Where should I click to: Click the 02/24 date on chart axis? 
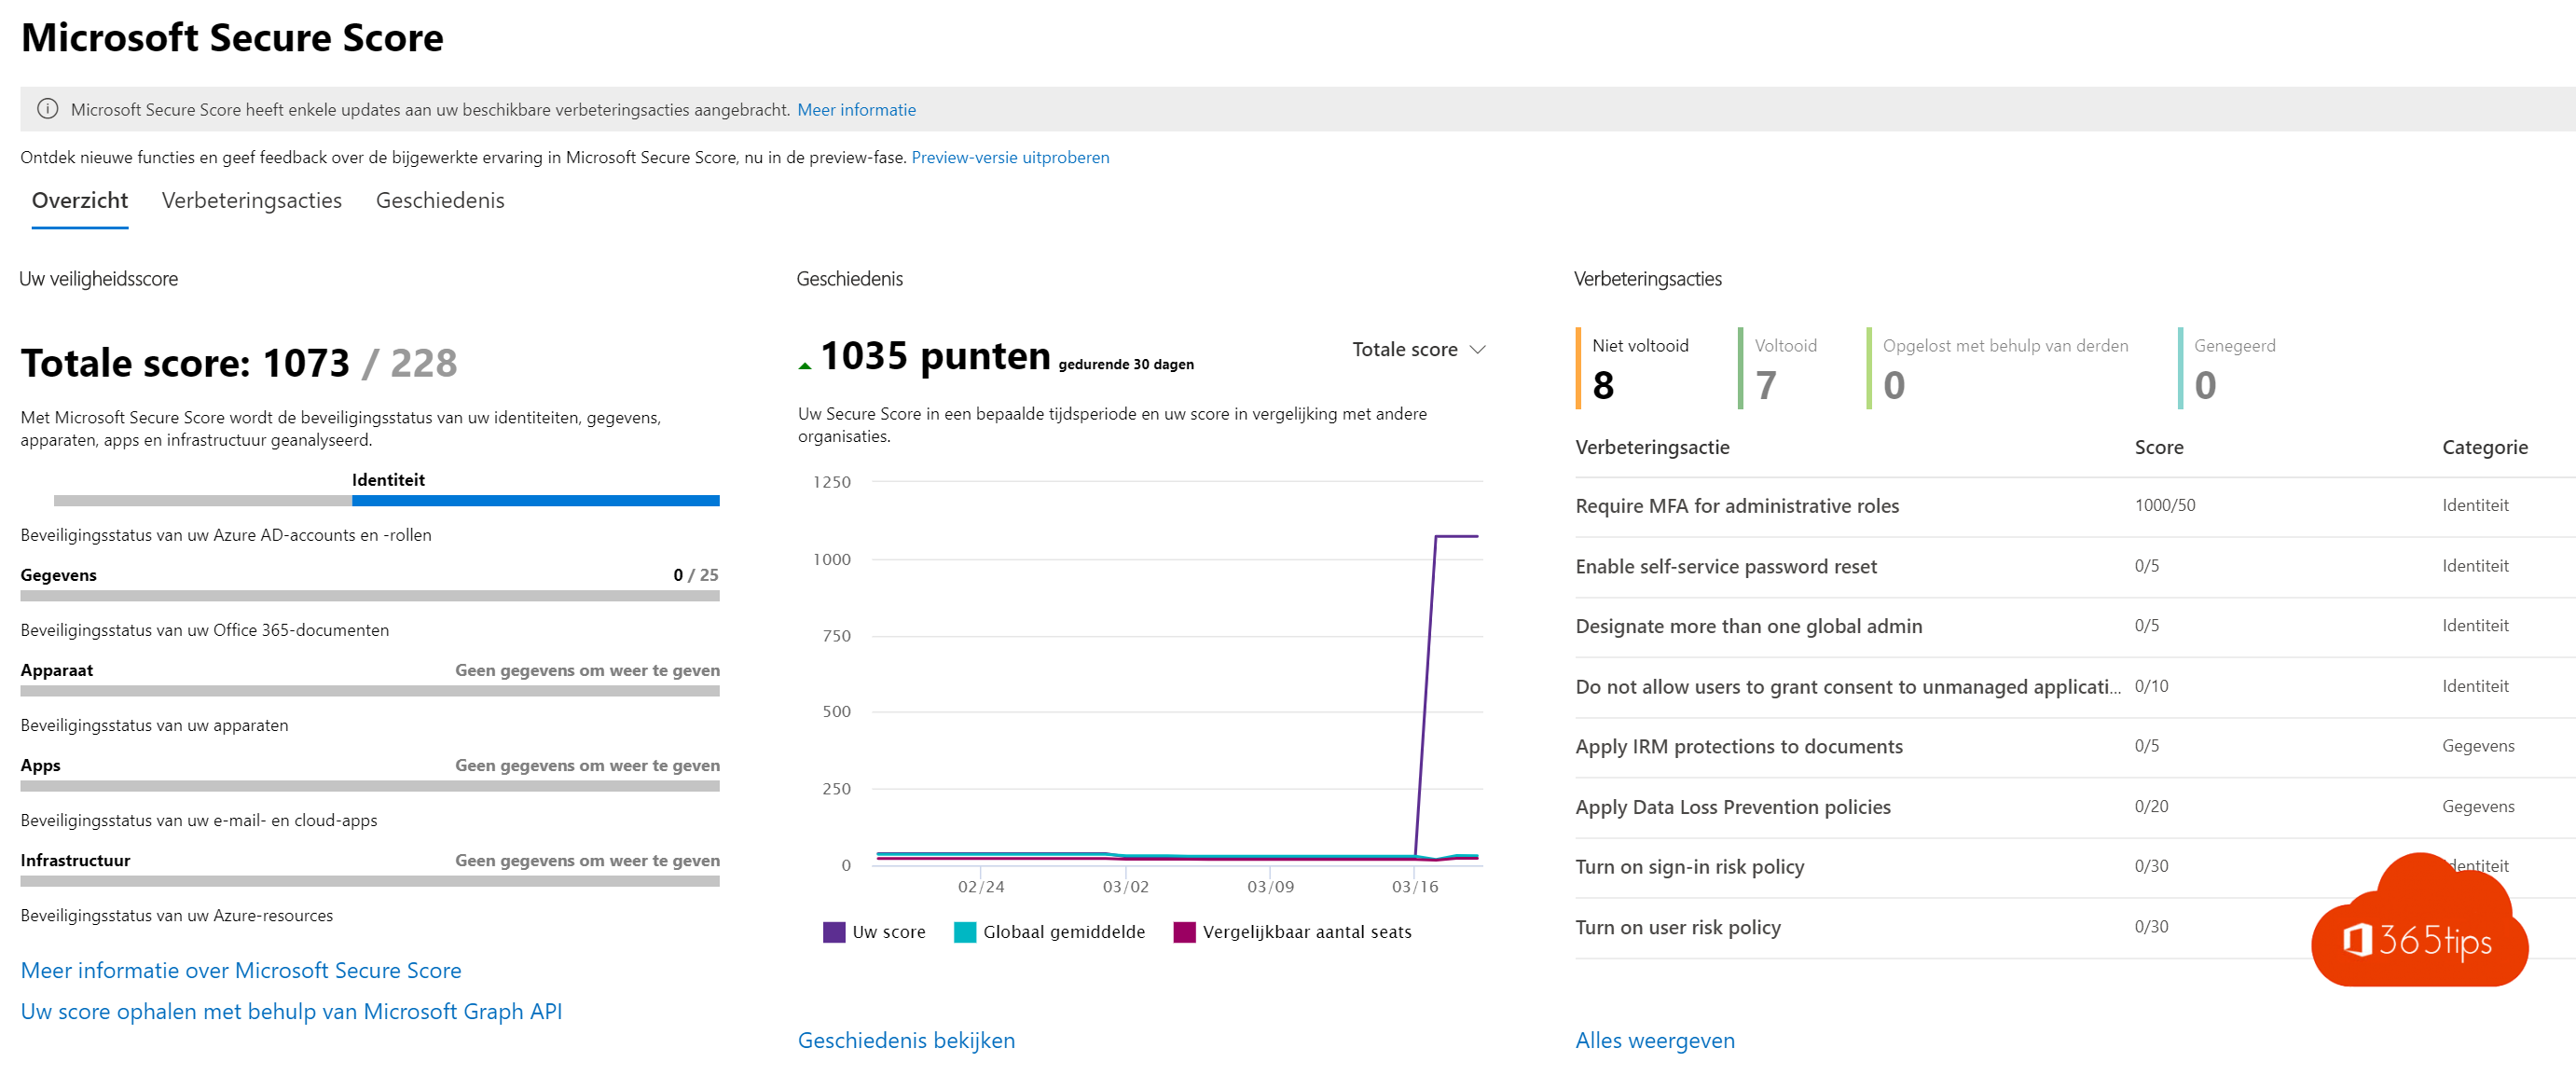(980, 887)
